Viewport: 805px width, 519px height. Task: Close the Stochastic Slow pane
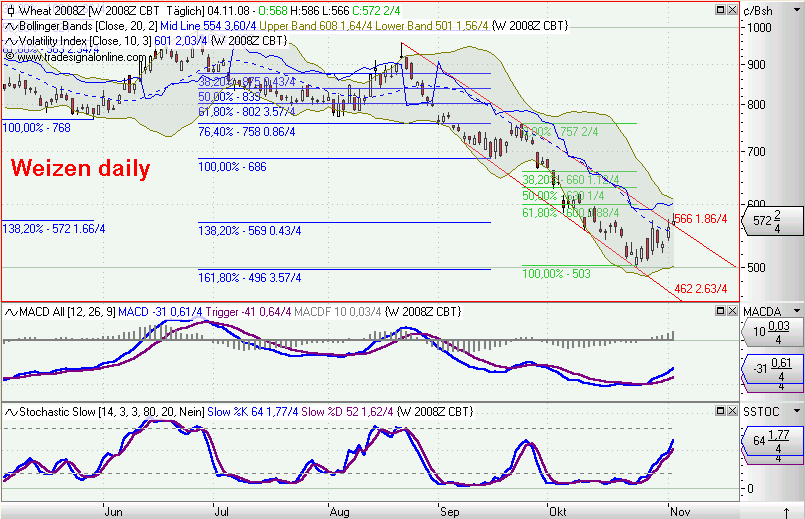pyautogui.click(x=732, y=411)
